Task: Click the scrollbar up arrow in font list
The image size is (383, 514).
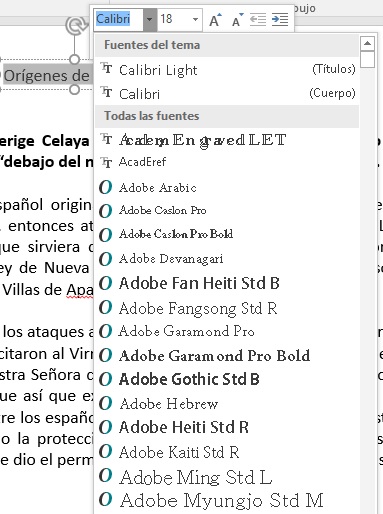Action: pos(367,43)
